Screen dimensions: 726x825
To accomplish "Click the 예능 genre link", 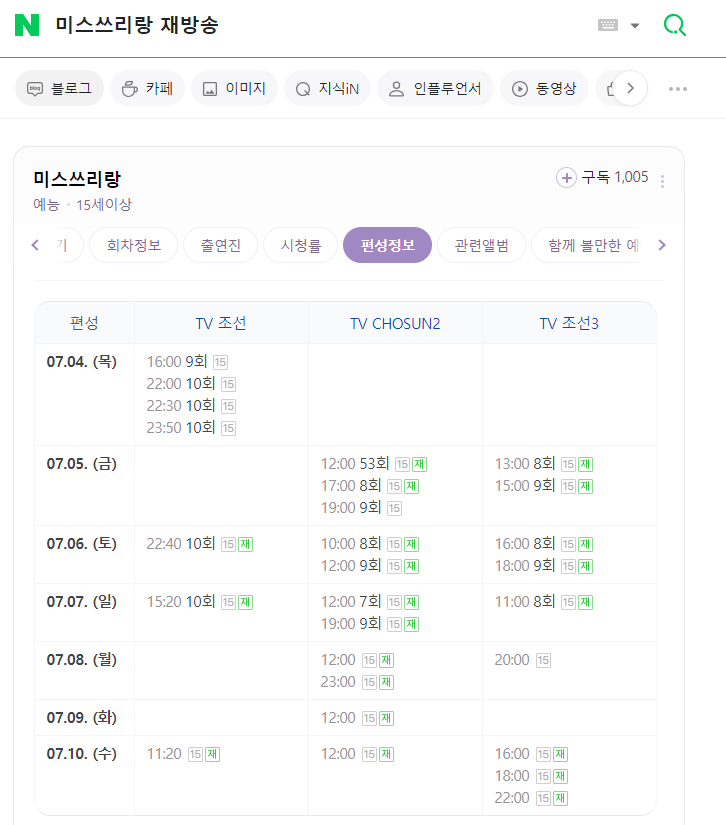I will point(46,205).
